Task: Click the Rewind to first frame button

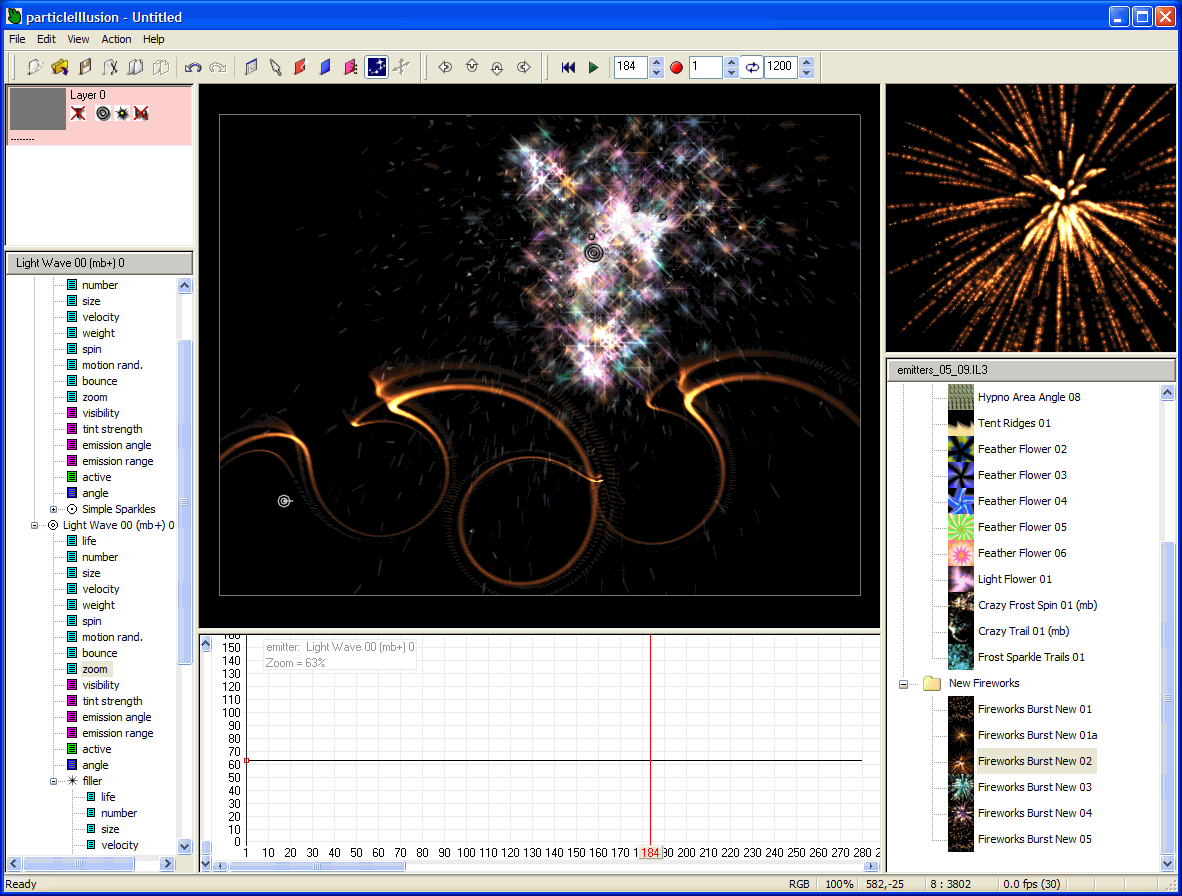Action: click(x=568, y=67)
